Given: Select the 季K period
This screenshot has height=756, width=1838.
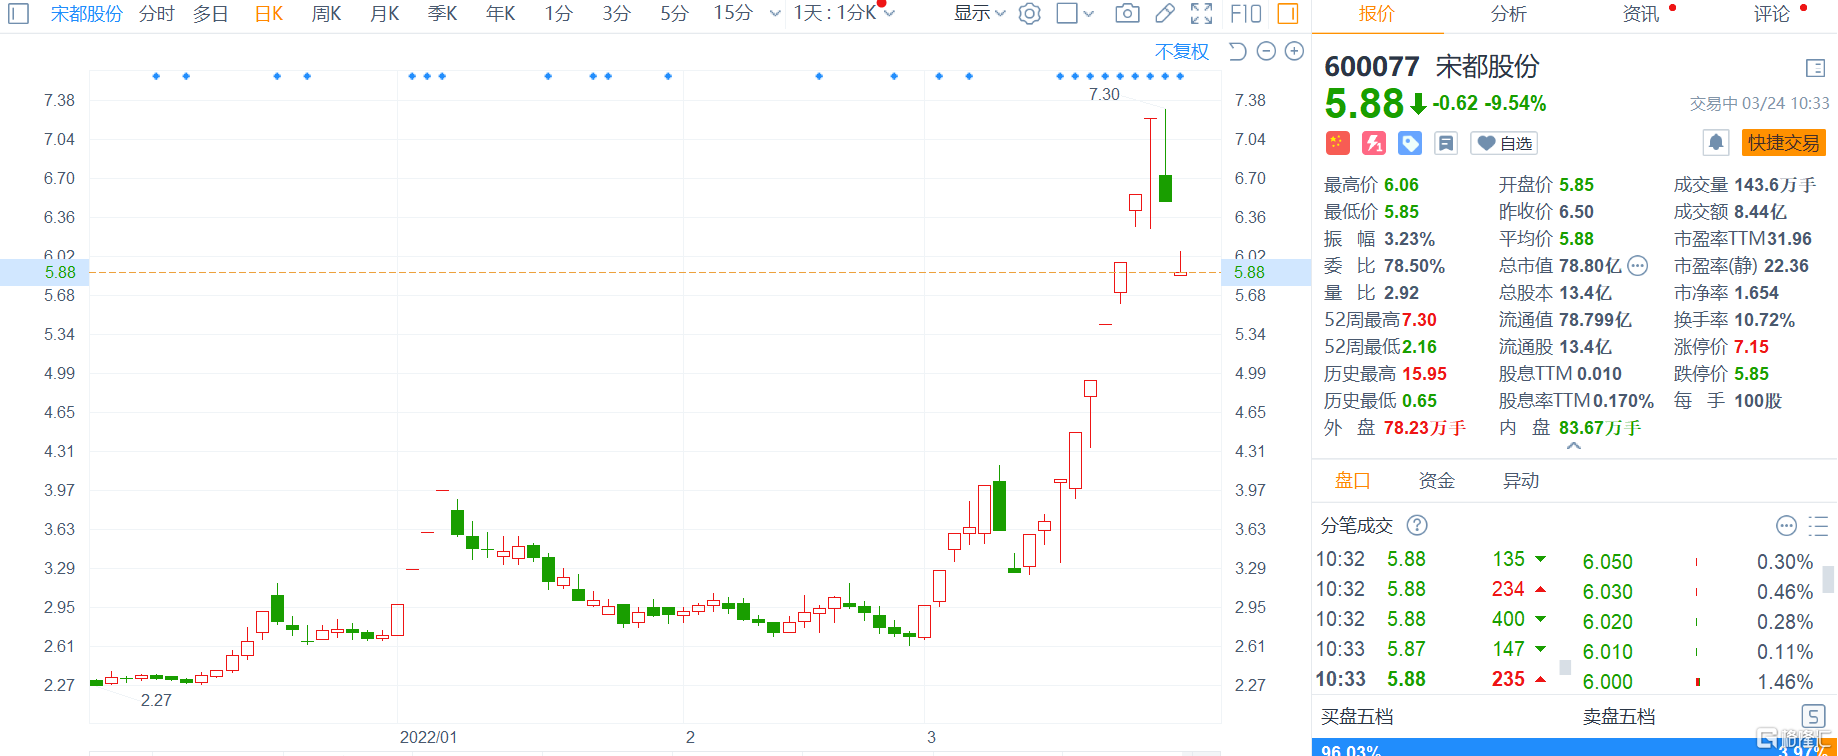Looking at the screenshot, I should [443, 13].
